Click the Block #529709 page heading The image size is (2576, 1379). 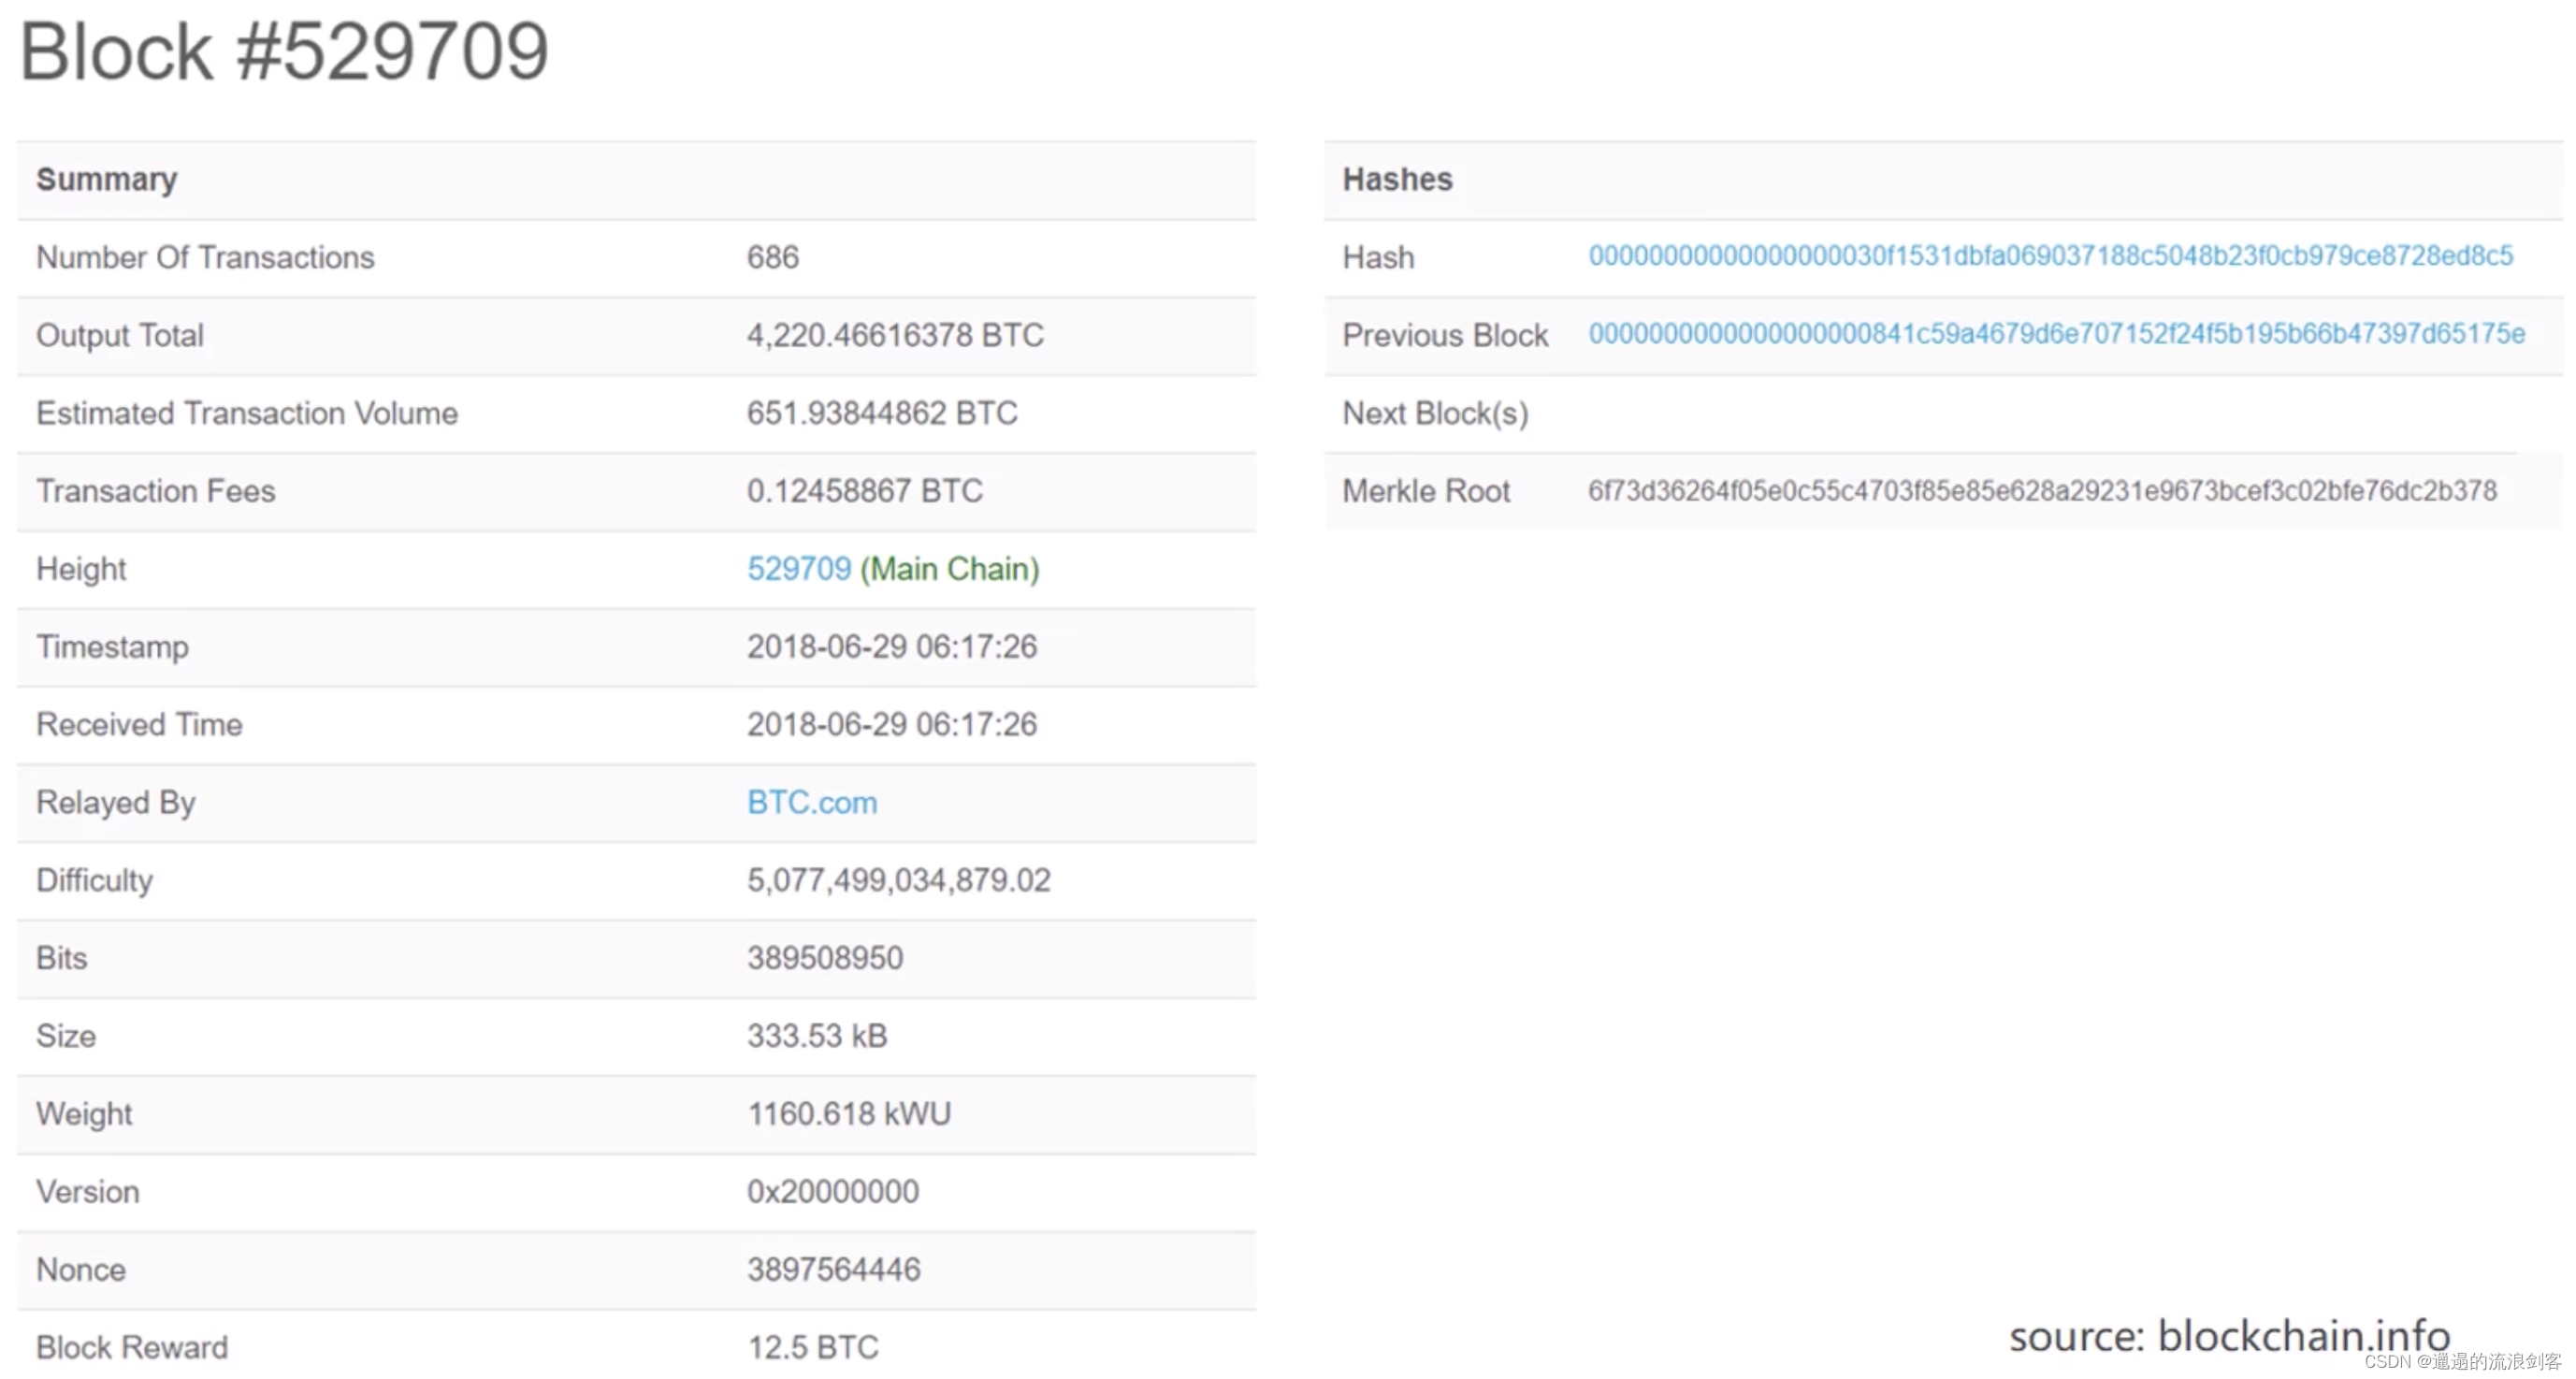click(x=284, y=52)
